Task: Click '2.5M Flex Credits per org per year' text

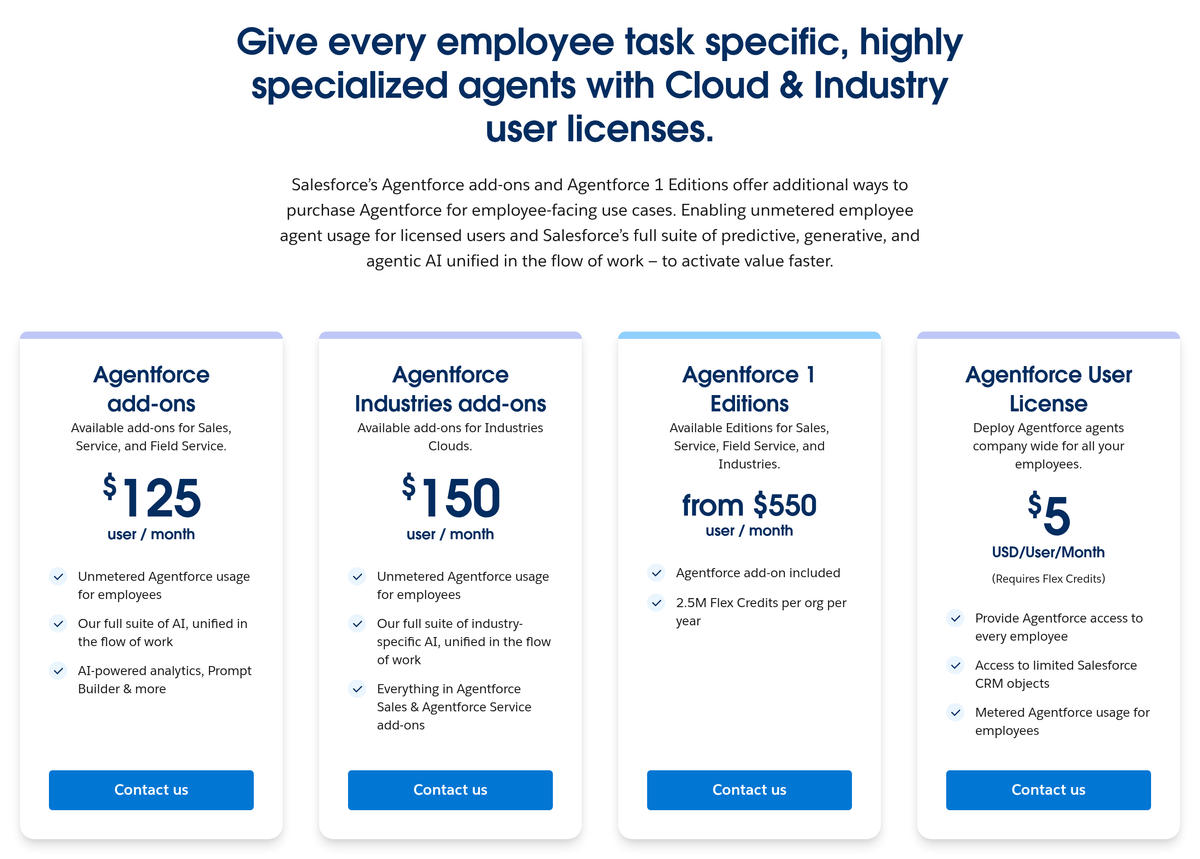Action: [x=761, y=612]
